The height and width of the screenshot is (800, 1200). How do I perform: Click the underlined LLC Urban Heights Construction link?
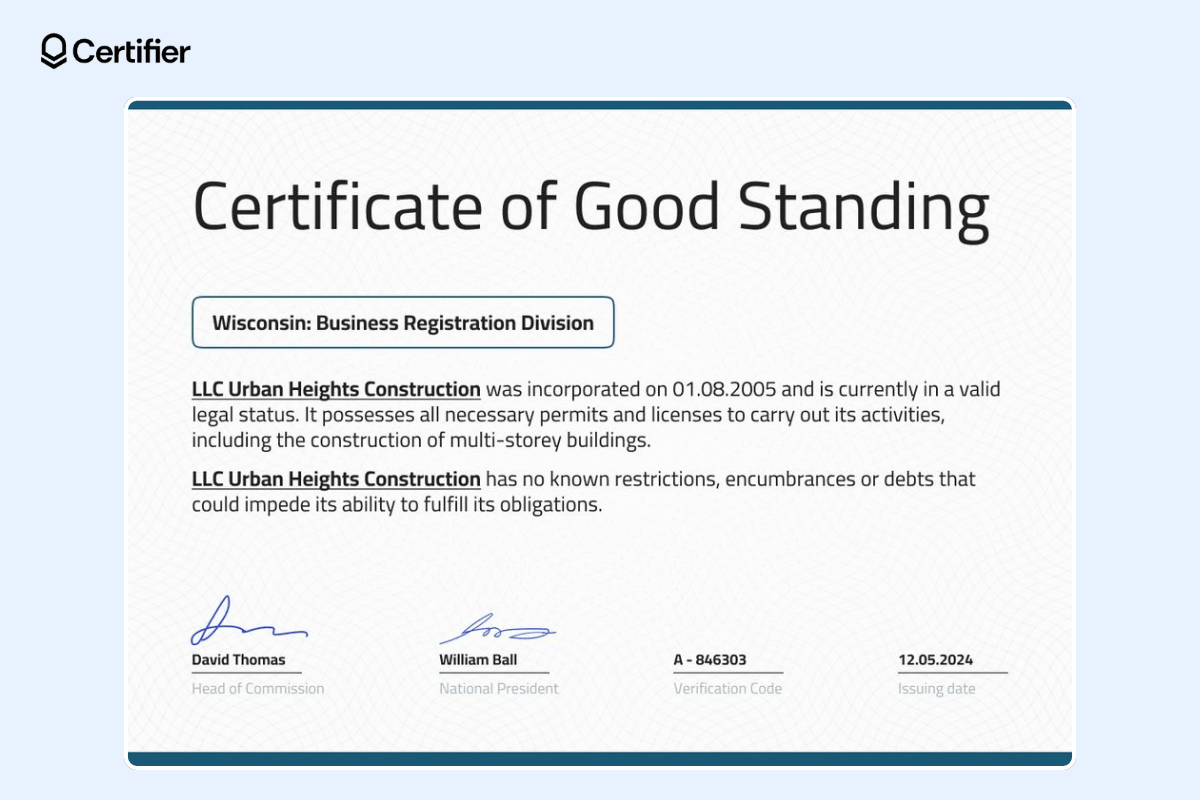click(x=336, y=389)
